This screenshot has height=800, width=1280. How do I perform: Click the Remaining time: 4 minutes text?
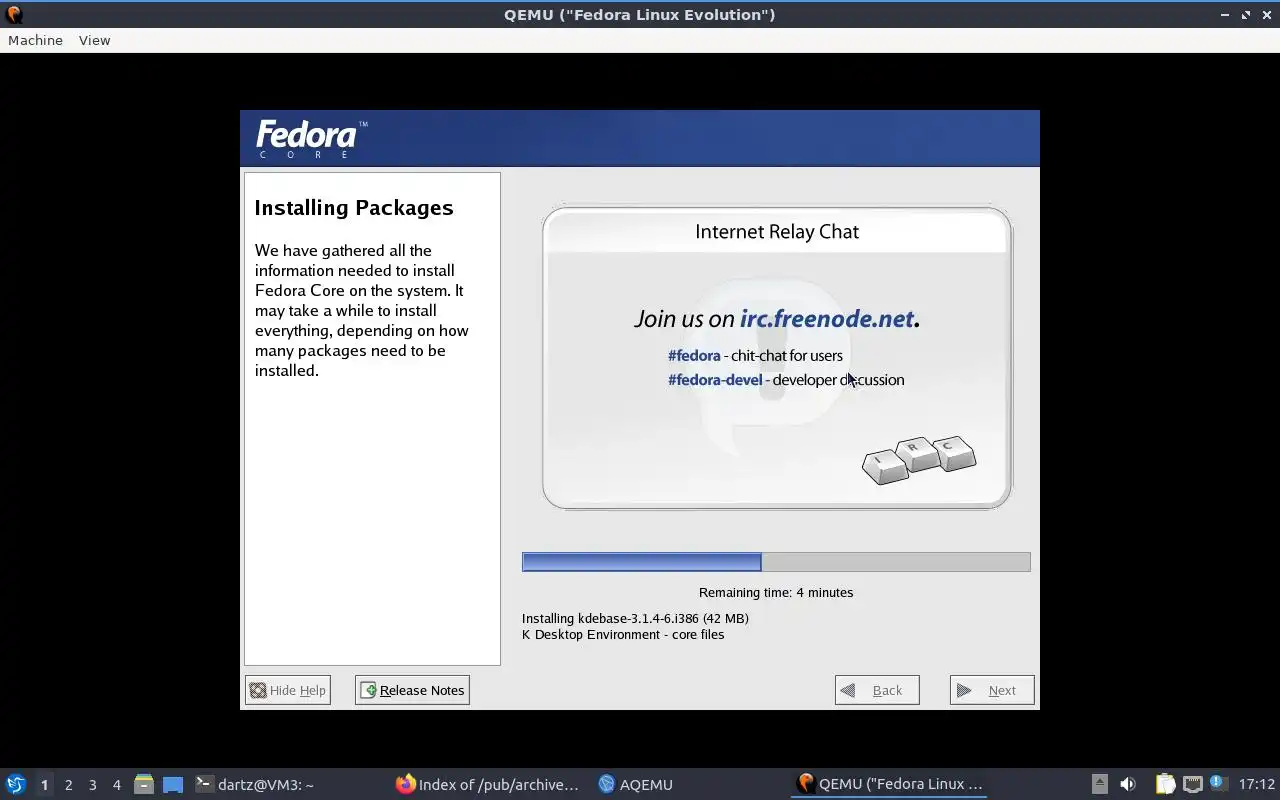pos(776,592)
